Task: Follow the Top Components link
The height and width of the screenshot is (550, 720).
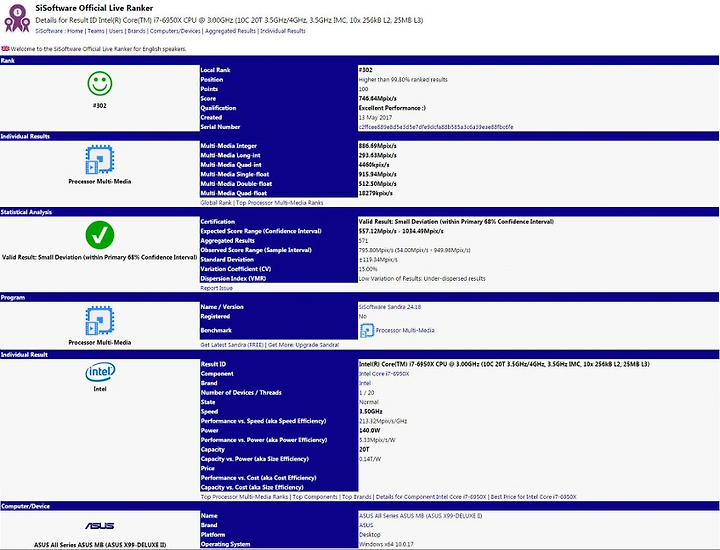Action: (315, 497)
